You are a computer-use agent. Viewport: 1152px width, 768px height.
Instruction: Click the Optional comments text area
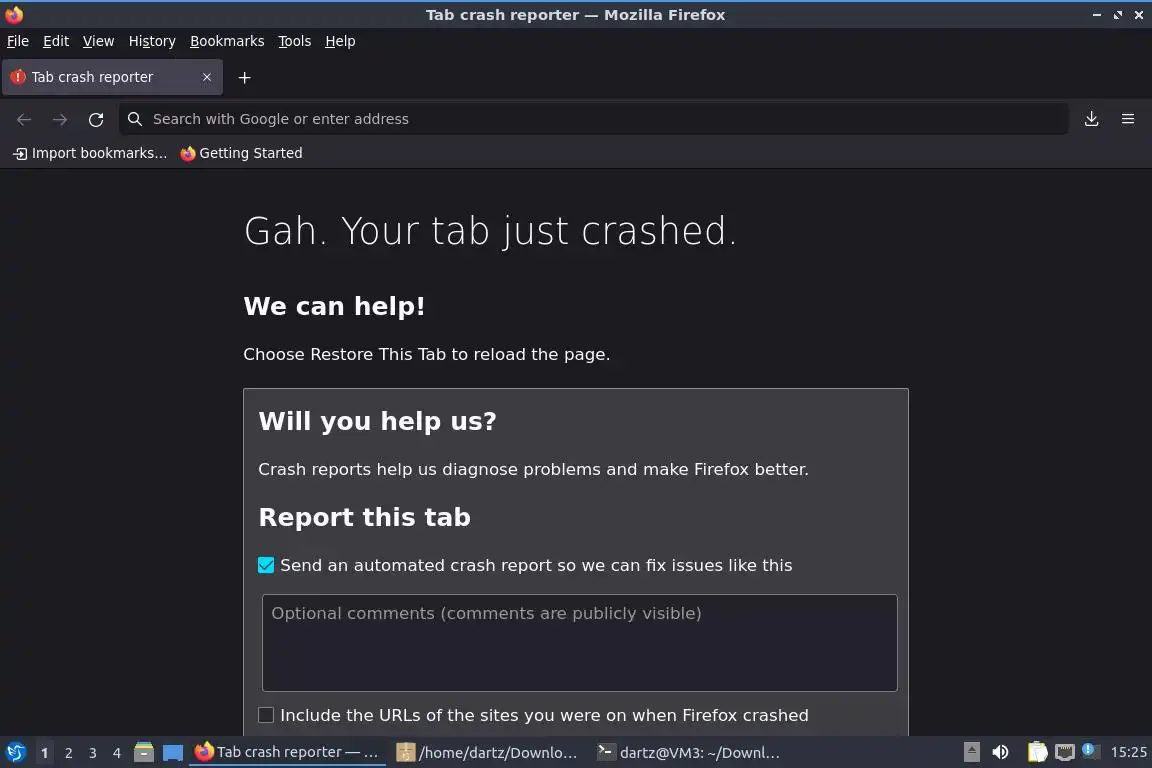(580, 643)
